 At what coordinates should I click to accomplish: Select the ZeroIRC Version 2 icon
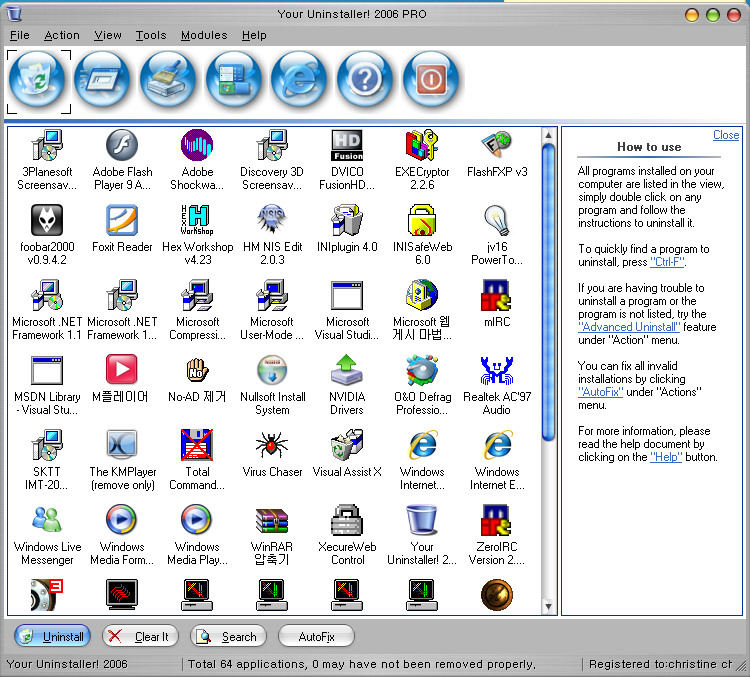497,520
